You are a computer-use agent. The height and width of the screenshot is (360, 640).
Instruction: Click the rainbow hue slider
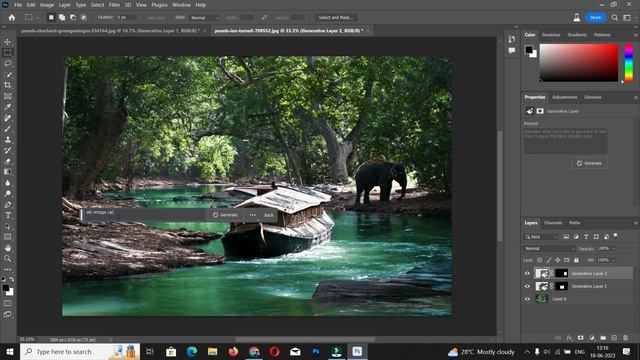[x=629, y=63]
